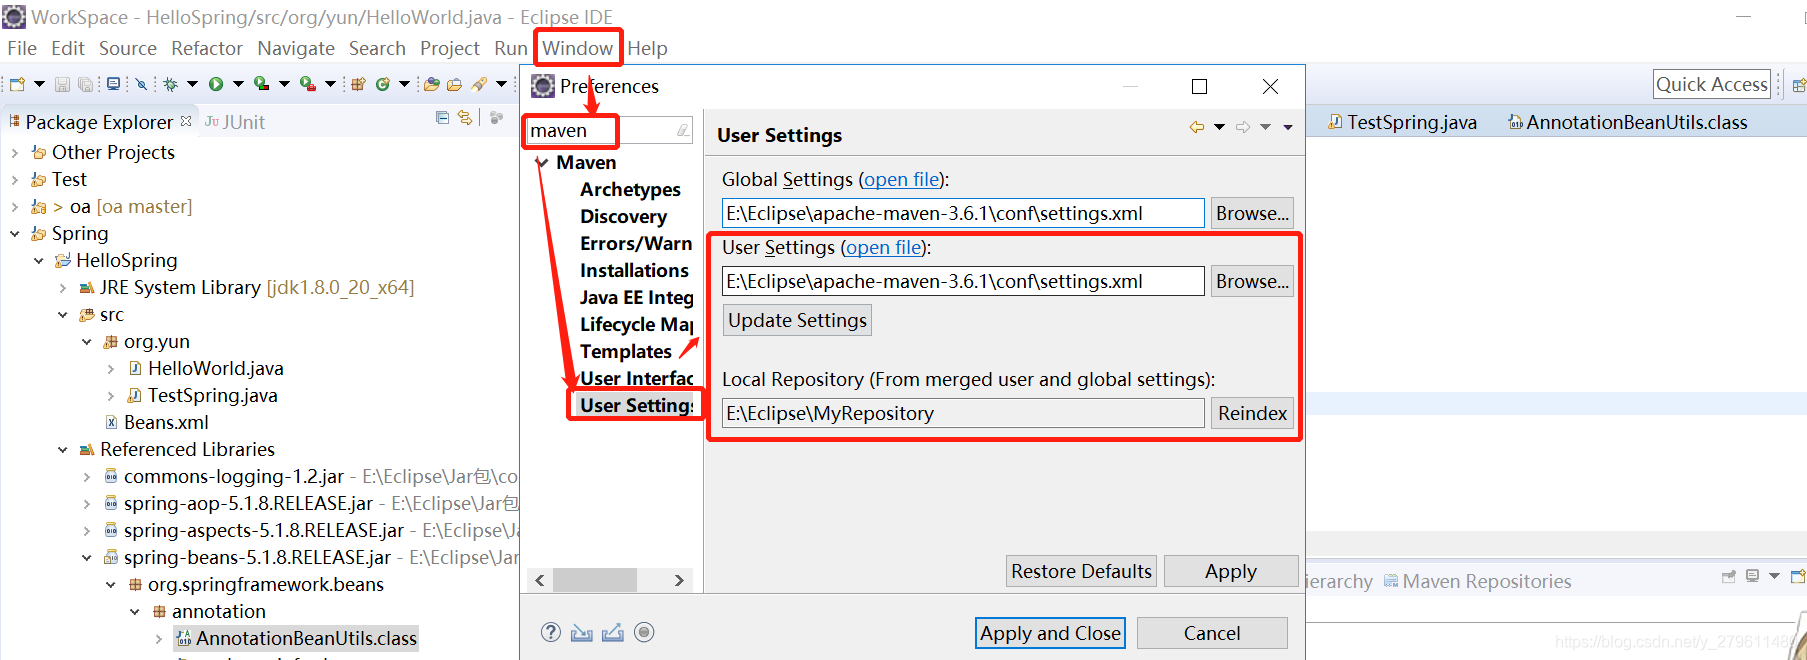Open the Back history dropdown in Preferences
The height and width of the screenshot is (660, 1807).
1219,127
